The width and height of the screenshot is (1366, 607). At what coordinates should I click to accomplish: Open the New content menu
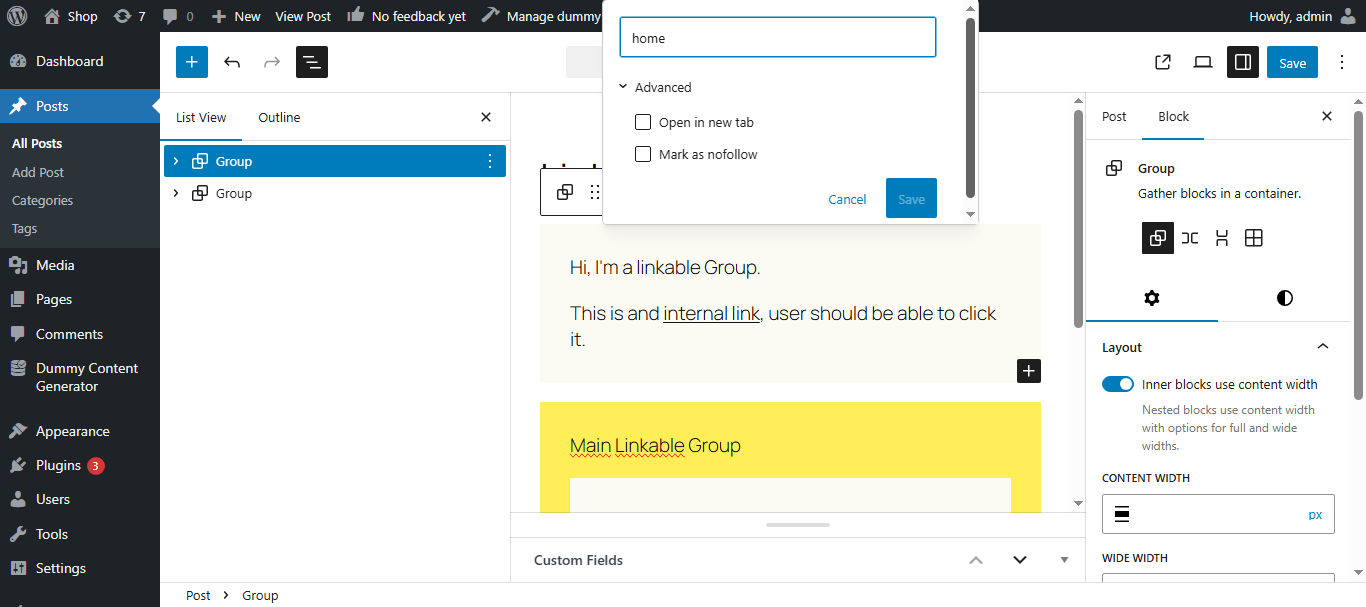(237, 16)
